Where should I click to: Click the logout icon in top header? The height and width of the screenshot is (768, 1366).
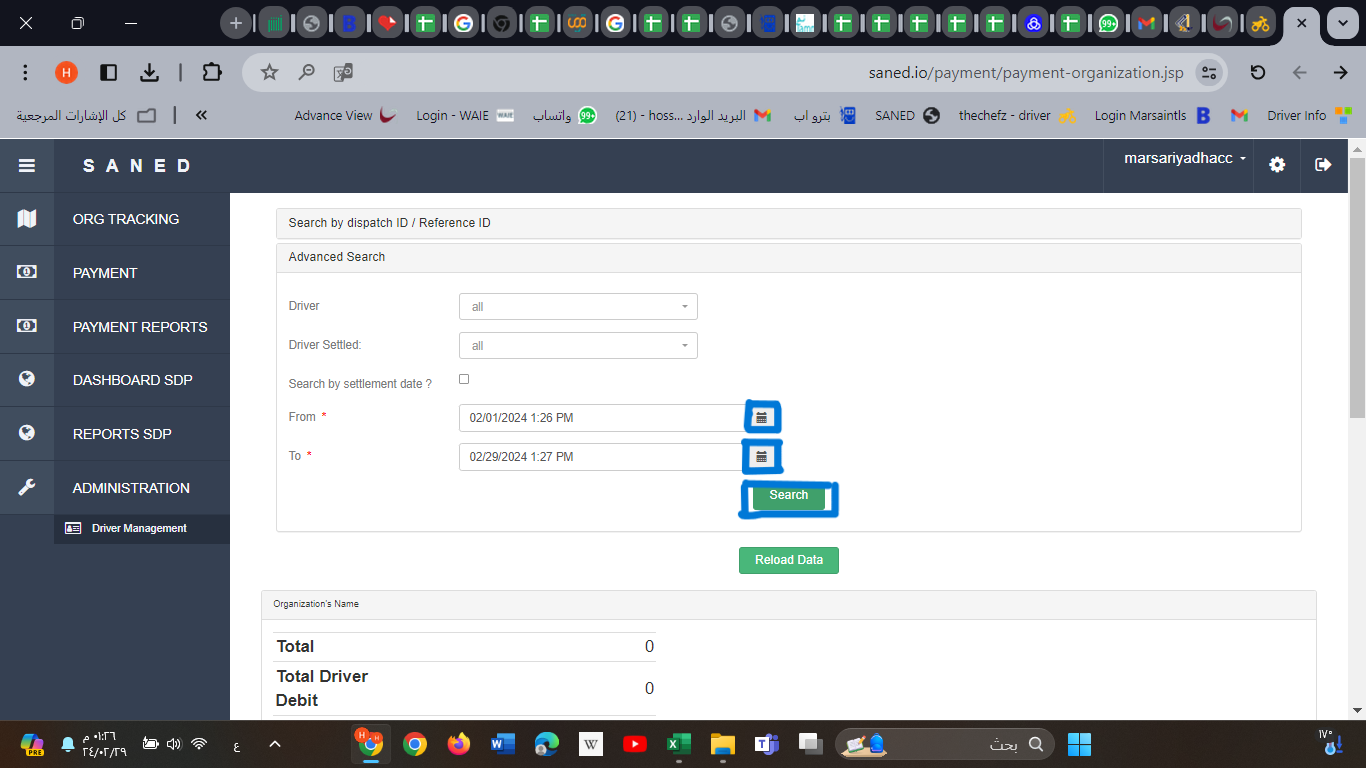[1323, 165]
